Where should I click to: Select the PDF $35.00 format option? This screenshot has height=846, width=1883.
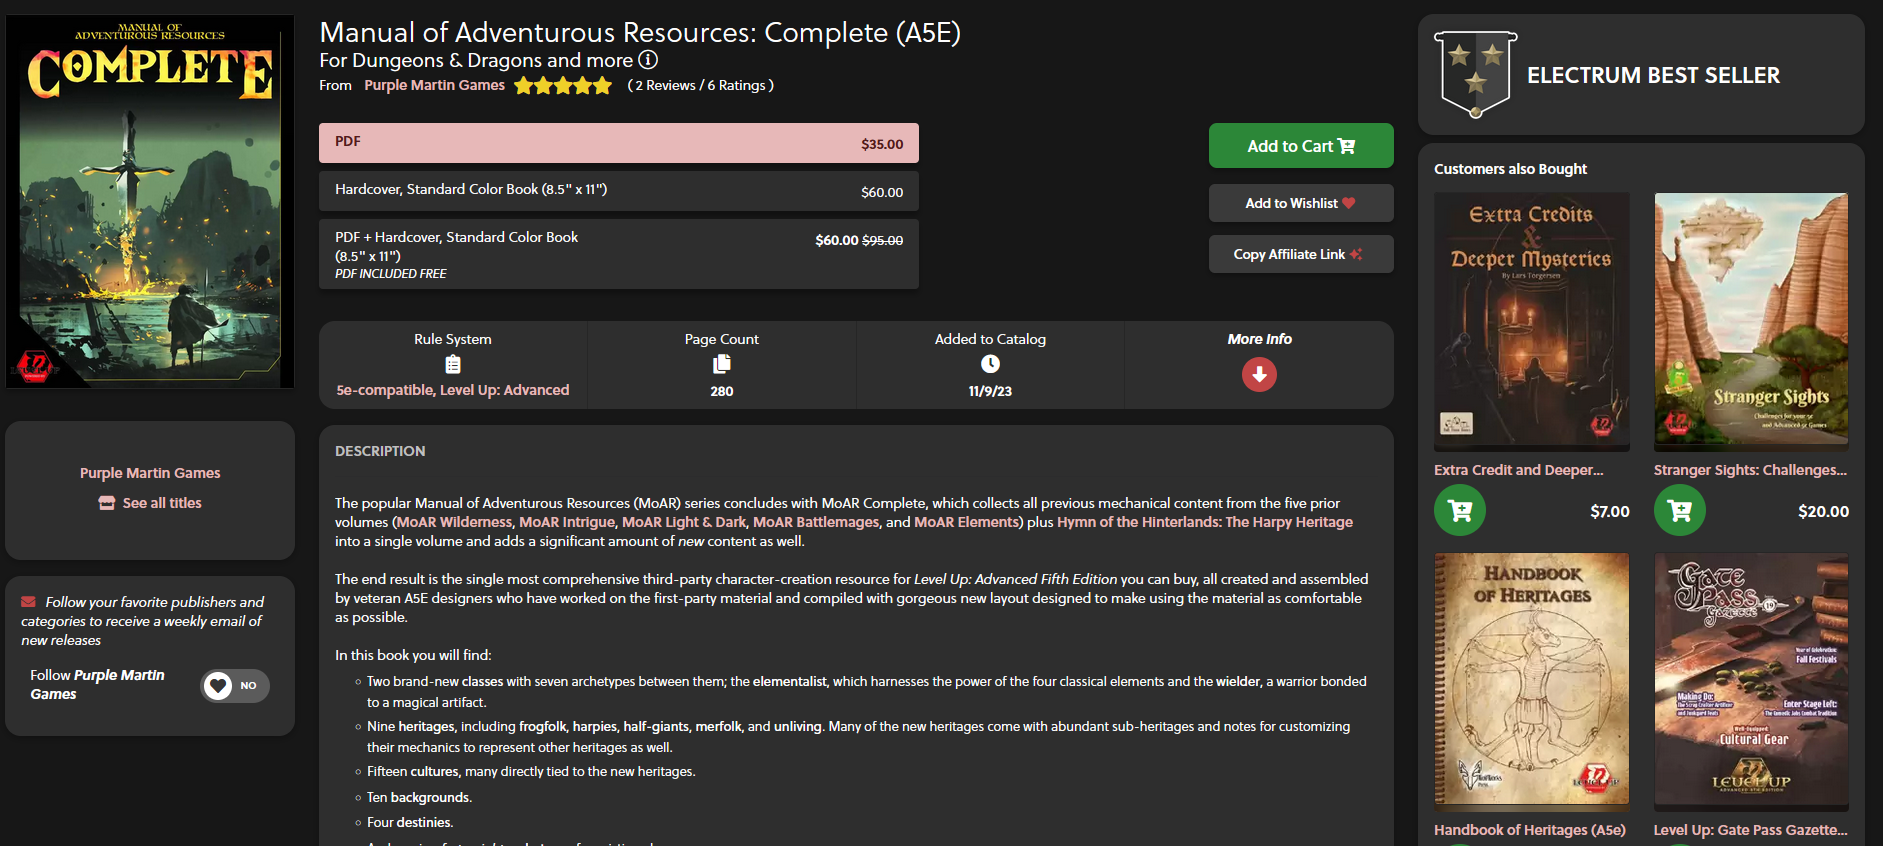click(619, 143)
